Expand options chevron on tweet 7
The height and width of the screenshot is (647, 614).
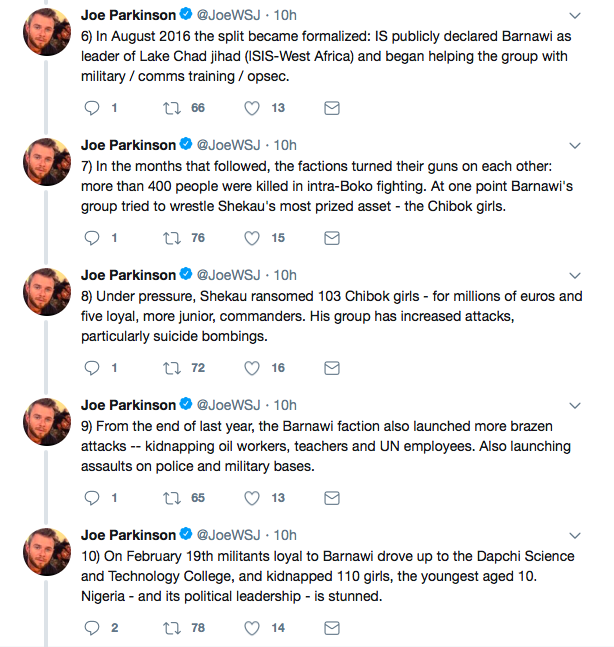pyautogui.click(x=575, y=146)
